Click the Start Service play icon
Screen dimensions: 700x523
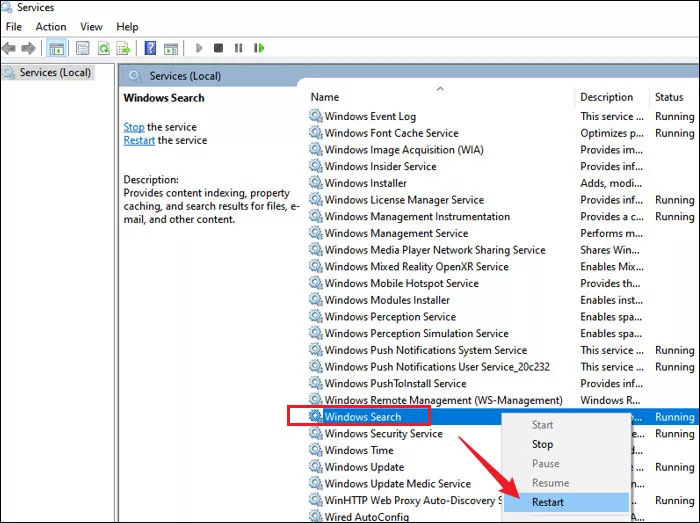pyautogui.click(x=199, y=48)
